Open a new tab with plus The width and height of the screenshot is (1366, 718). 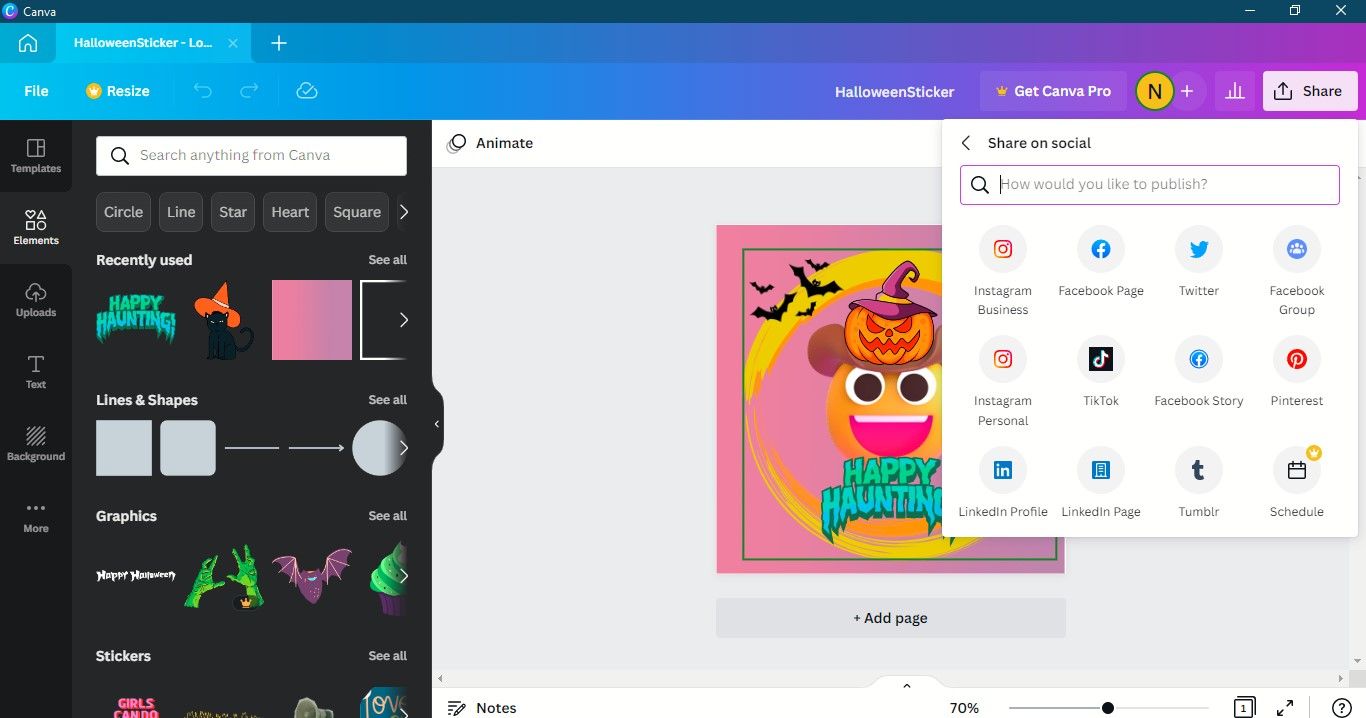[279, 43]
